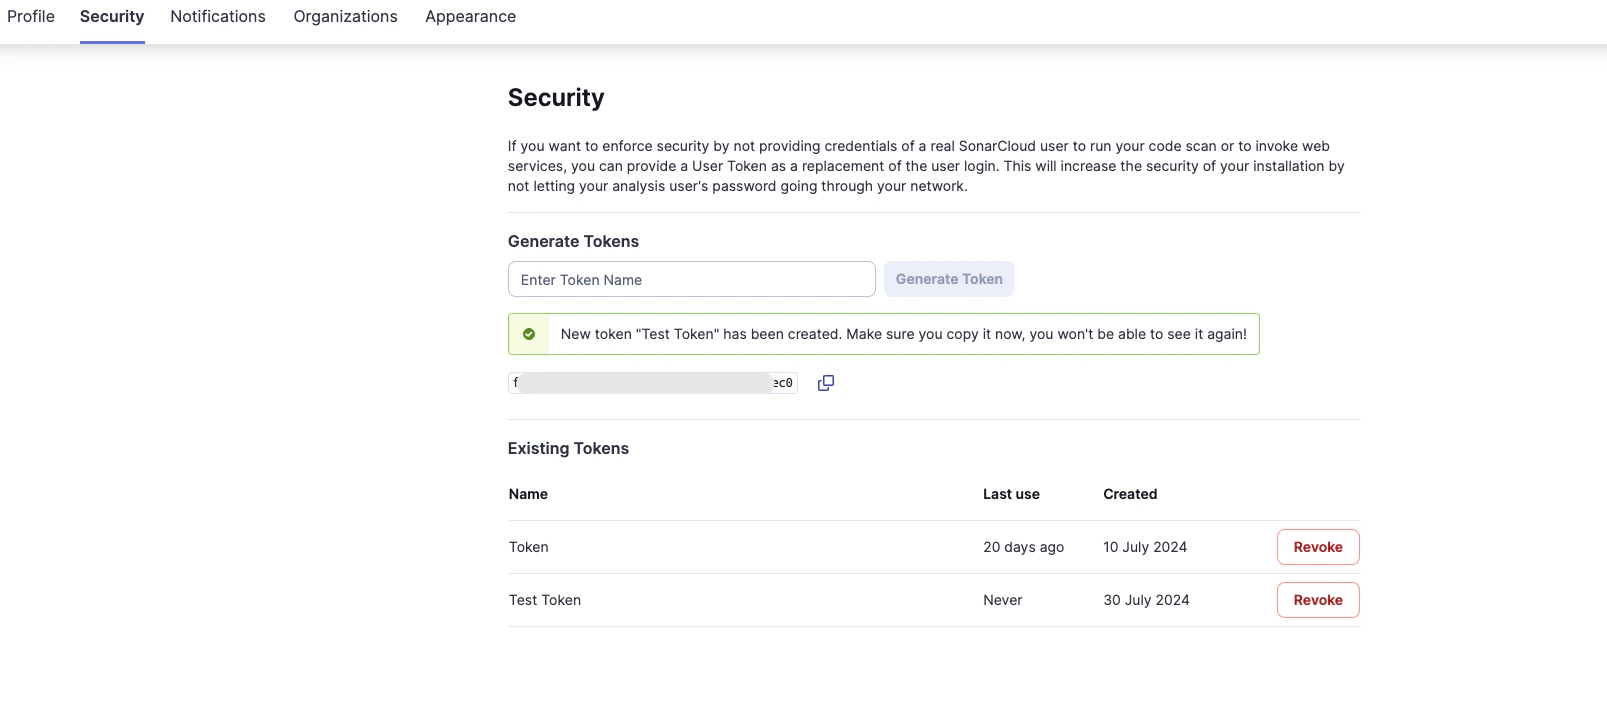Click the Security page heading
The image size is (1607, 715).
(x=556, y=98)
